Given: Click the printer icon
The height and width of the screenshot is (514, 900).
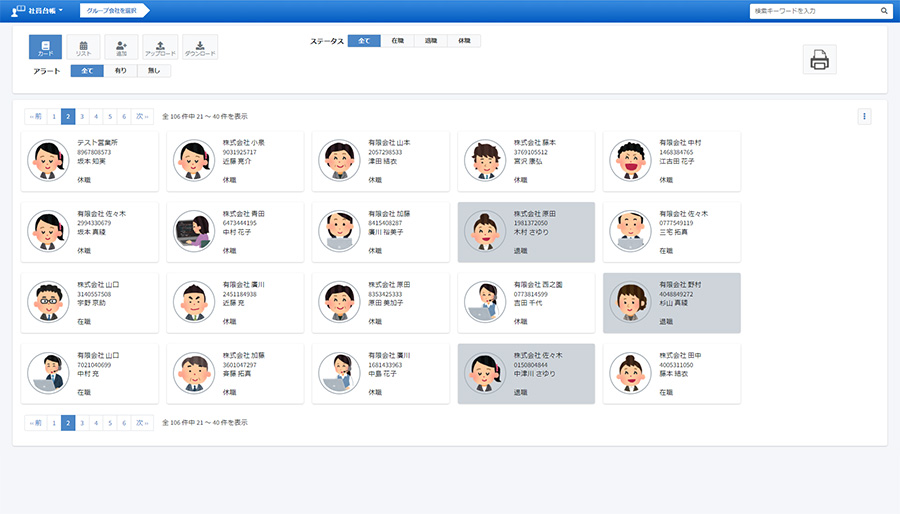Looking at the screenshot, I should pos(819,60).
